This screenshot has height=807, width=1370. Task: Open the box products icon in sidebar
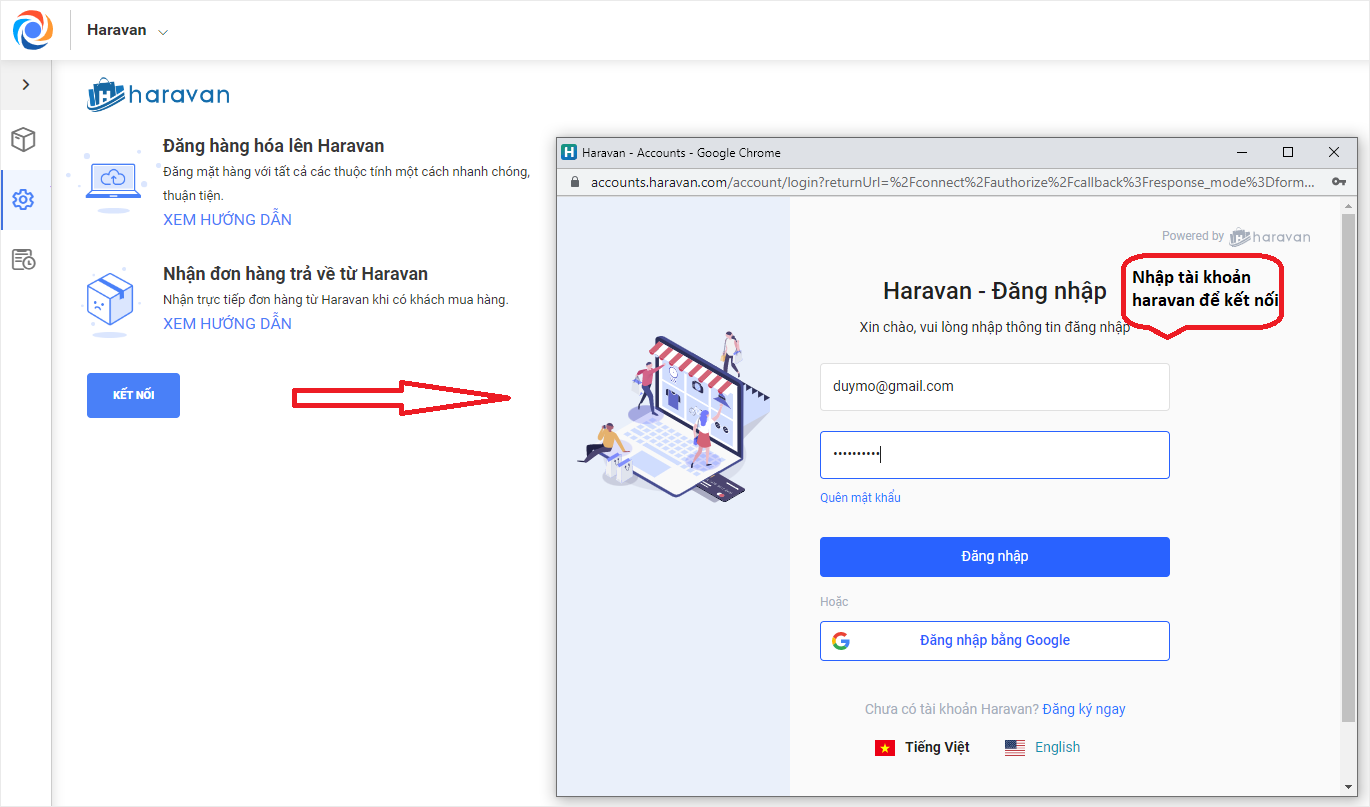click(x=24, y=140)
